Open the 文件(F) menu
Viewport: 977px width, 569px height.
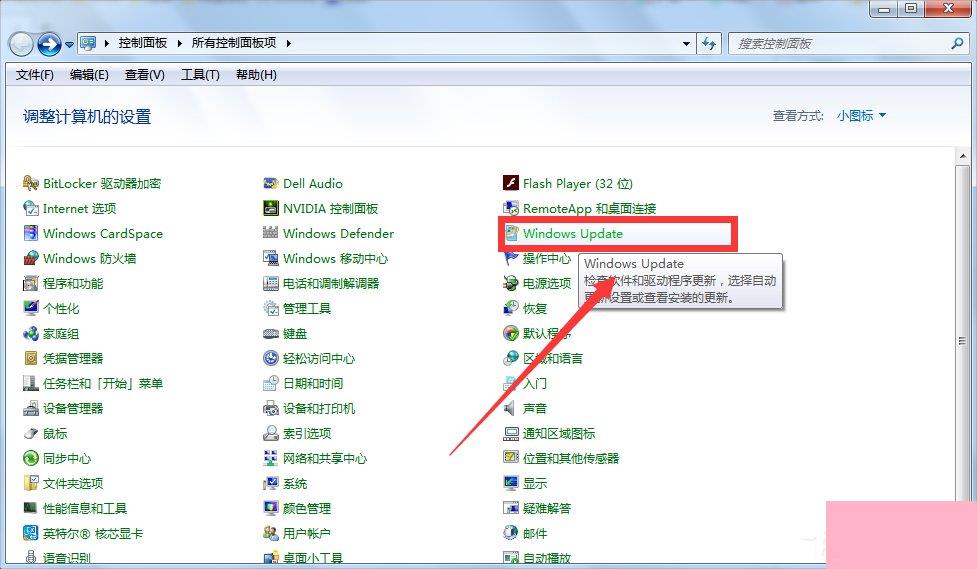point(34,75)
